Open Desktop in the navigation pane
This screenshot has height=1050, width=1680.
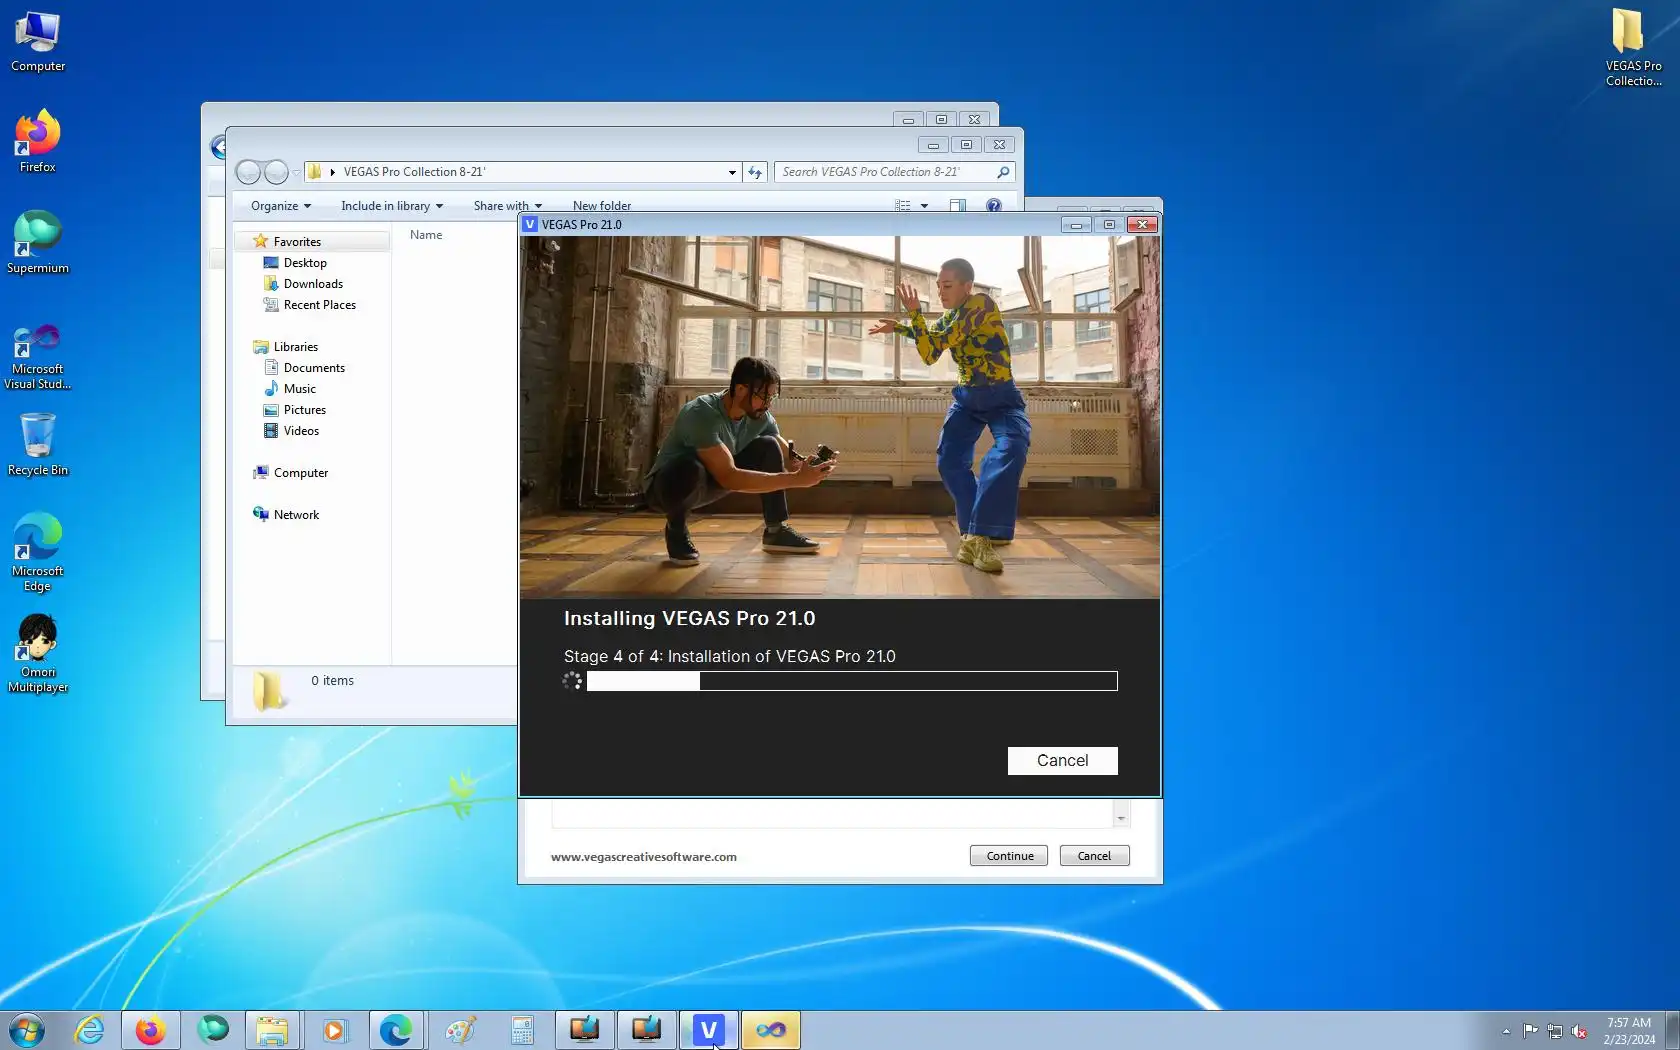[x=305, y=263]
